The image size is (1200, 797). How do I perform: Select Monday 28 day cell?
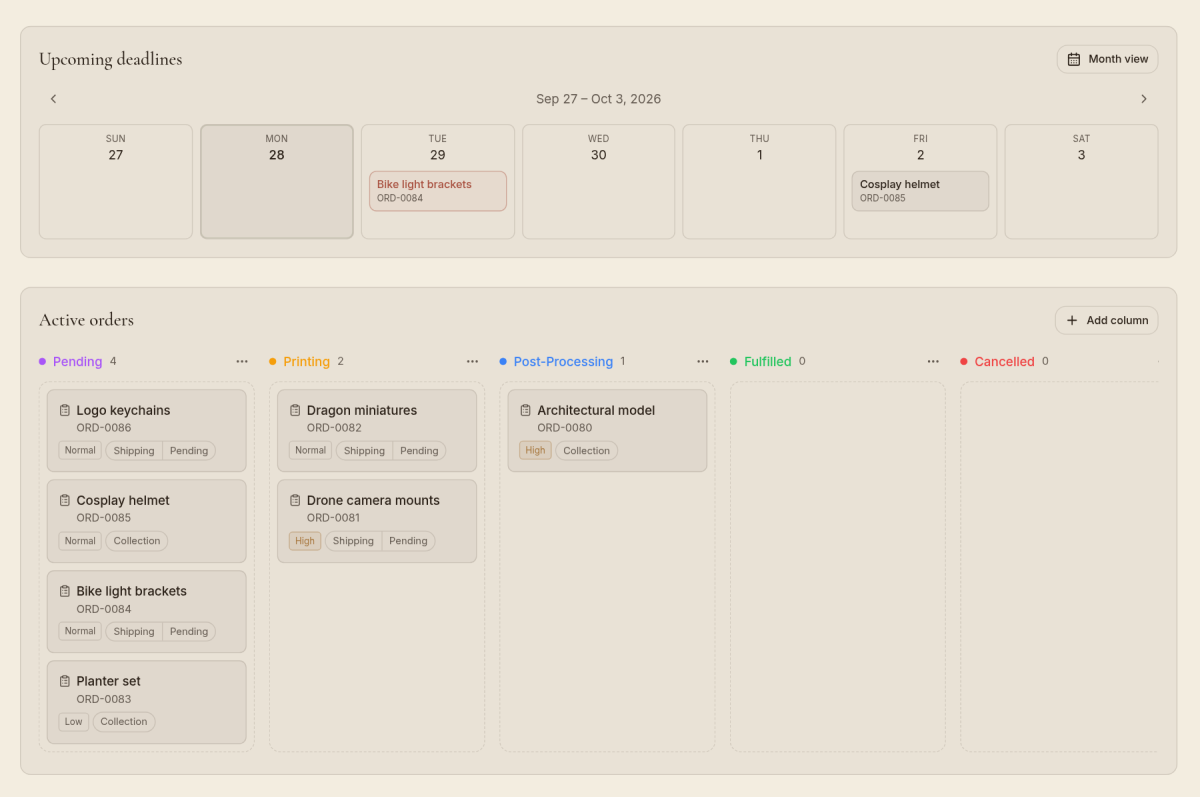(277, 181)
